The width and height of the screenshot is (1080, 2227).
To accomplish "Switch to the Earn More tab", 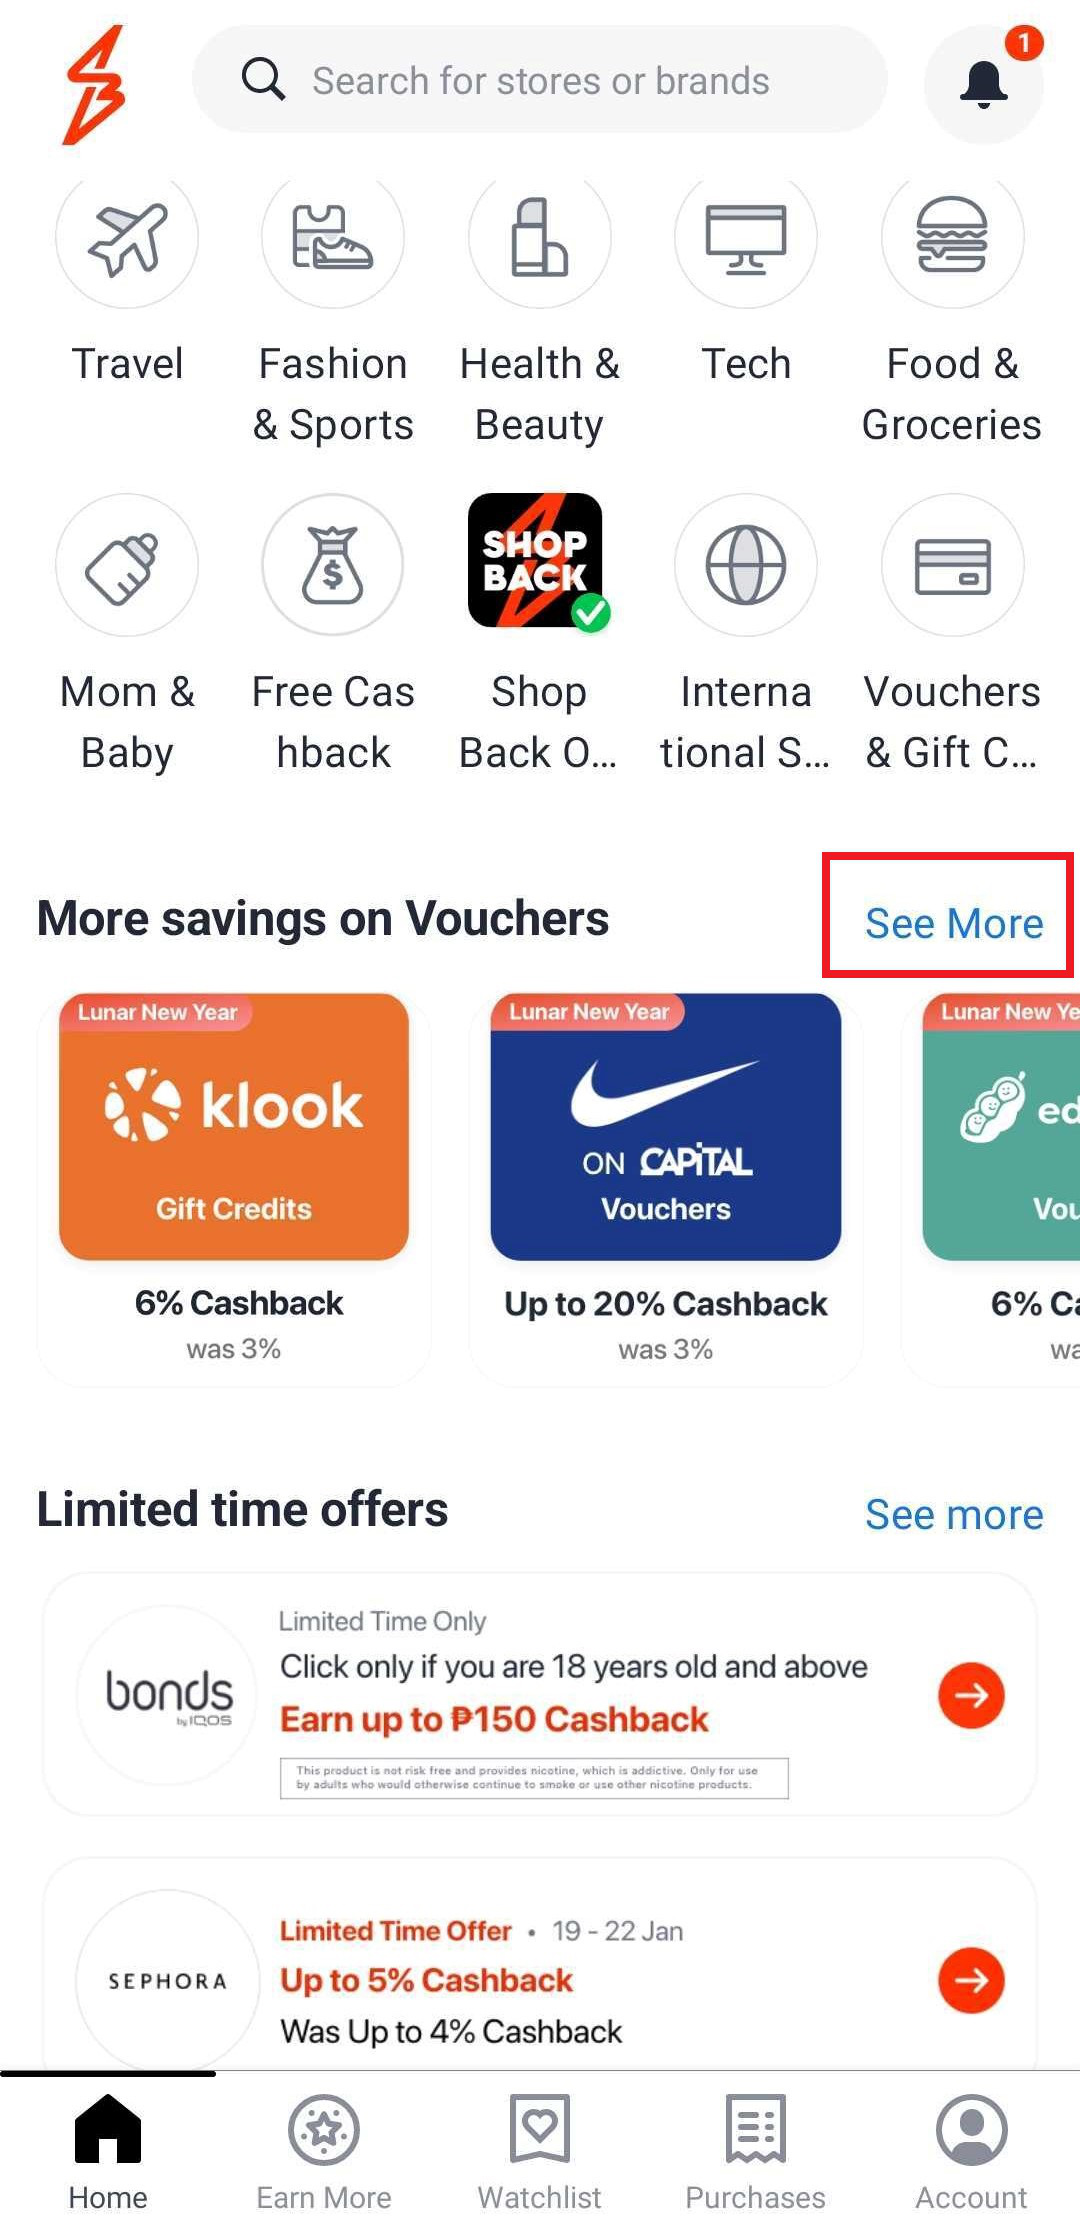I will (324, 2151).
